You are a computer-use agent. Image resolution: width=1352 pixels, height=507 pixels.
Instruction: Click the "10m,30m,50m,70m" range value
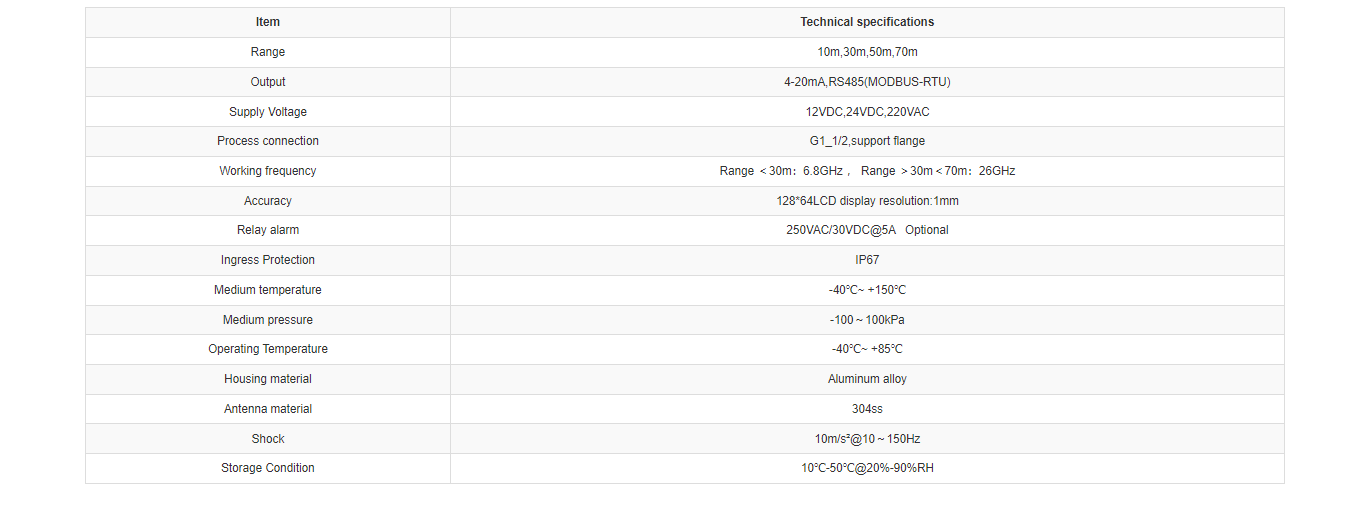coord(867,52)
